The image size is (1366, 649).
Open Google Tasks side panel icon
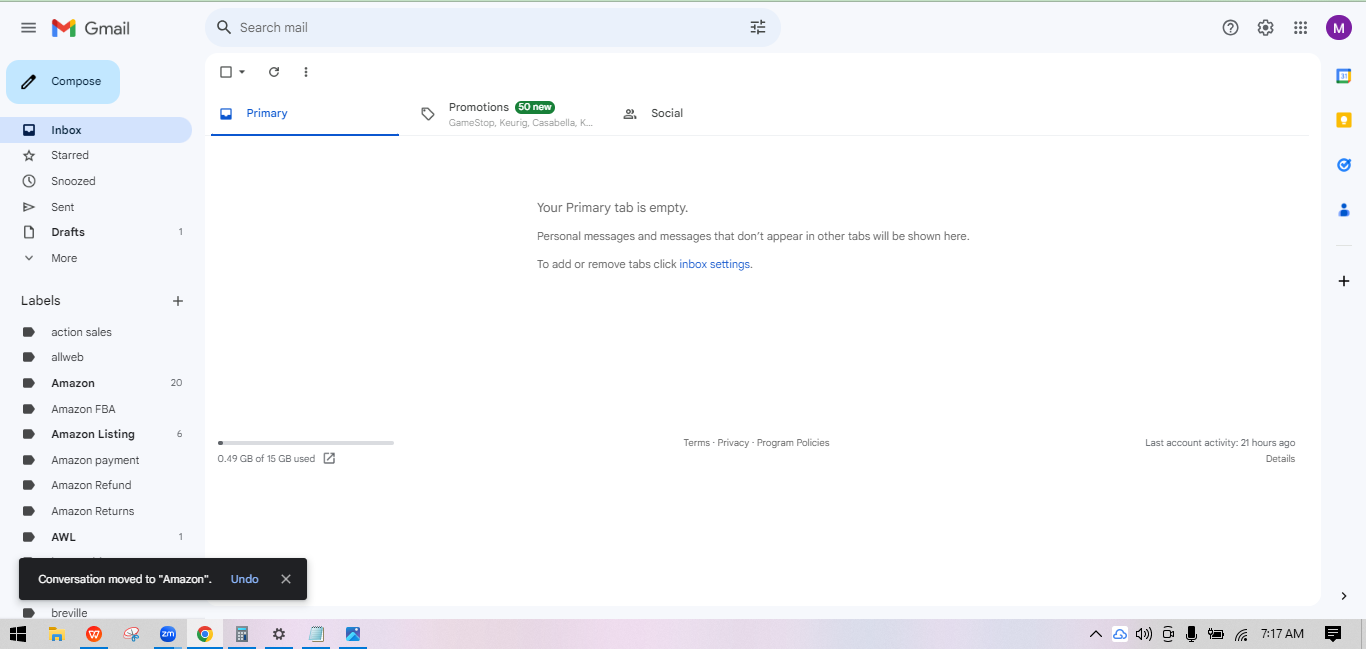(x=1344, y=165)
